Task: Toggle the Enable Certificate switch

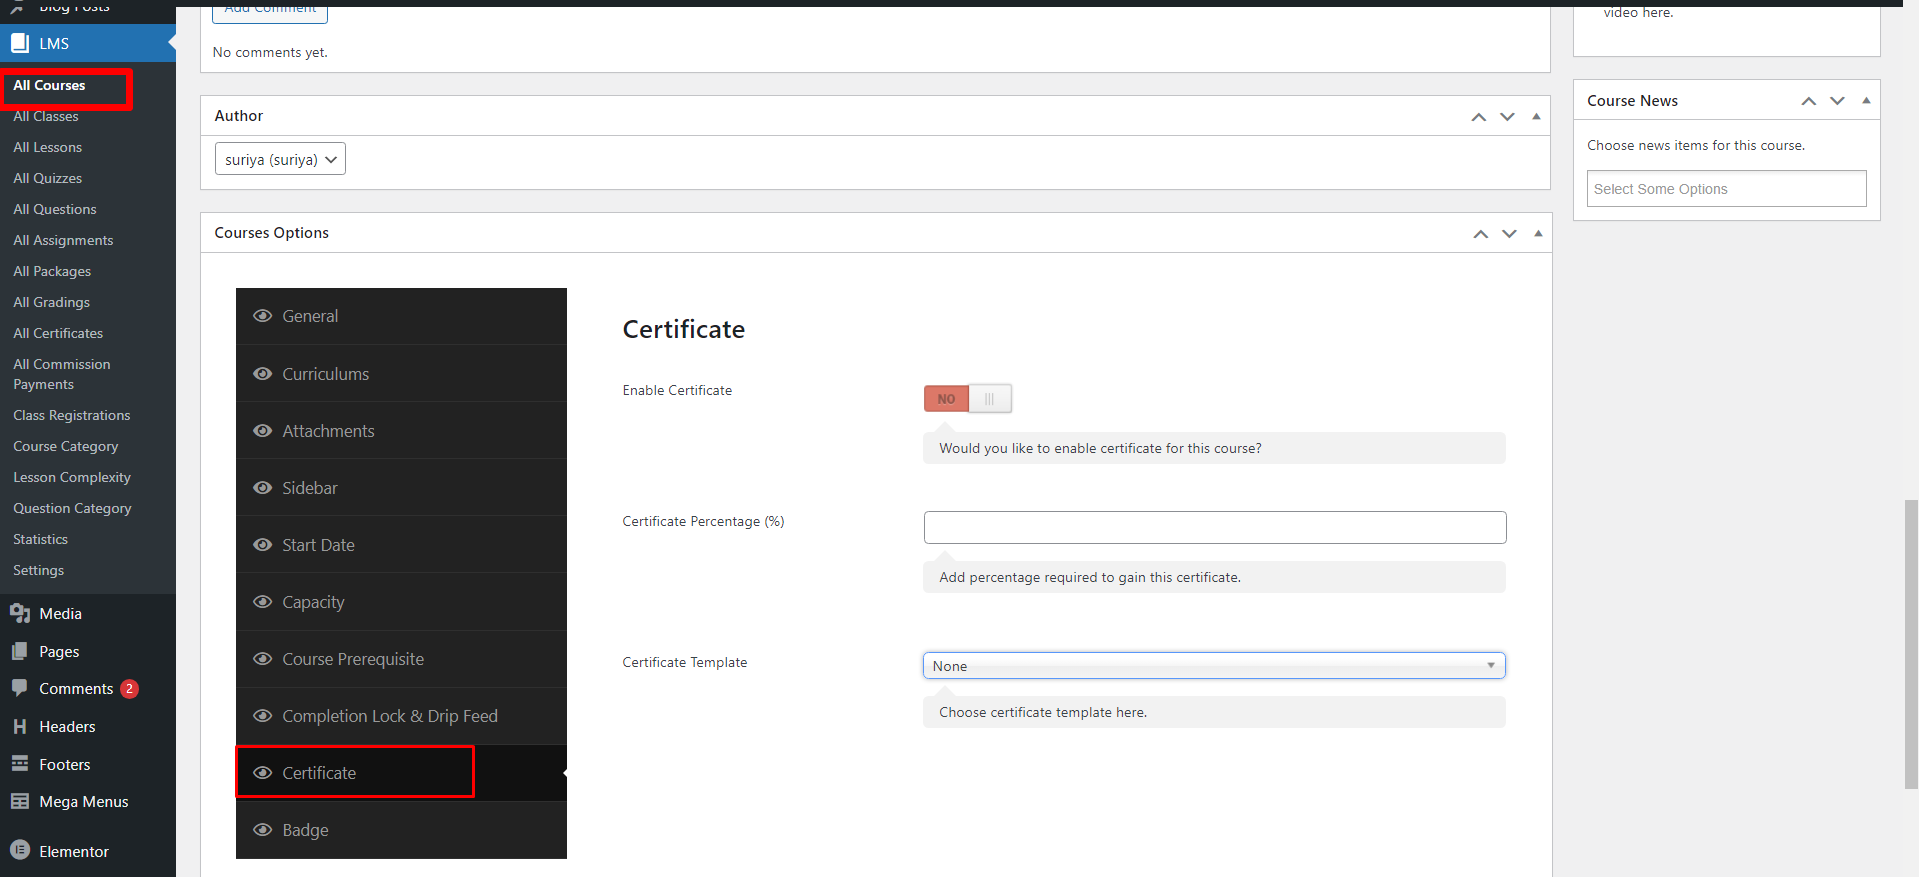Action: pyautogui.click(x=967, y=399)
